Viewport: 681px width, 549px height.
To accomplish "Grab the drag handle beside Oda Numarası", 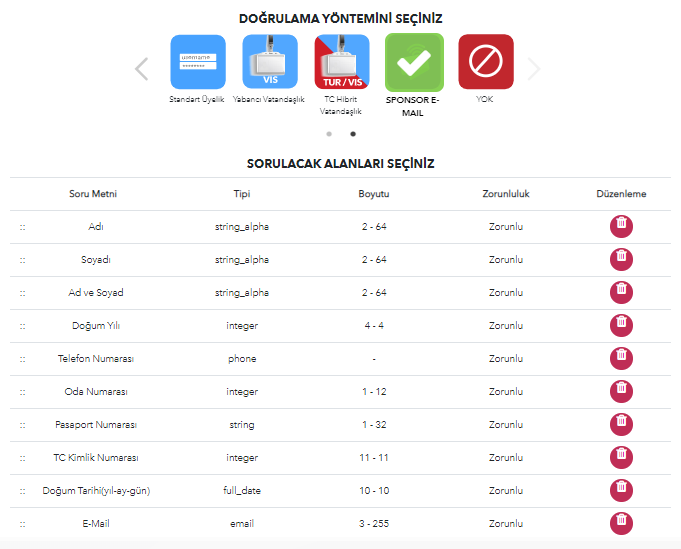I will [x=22, y=392].
